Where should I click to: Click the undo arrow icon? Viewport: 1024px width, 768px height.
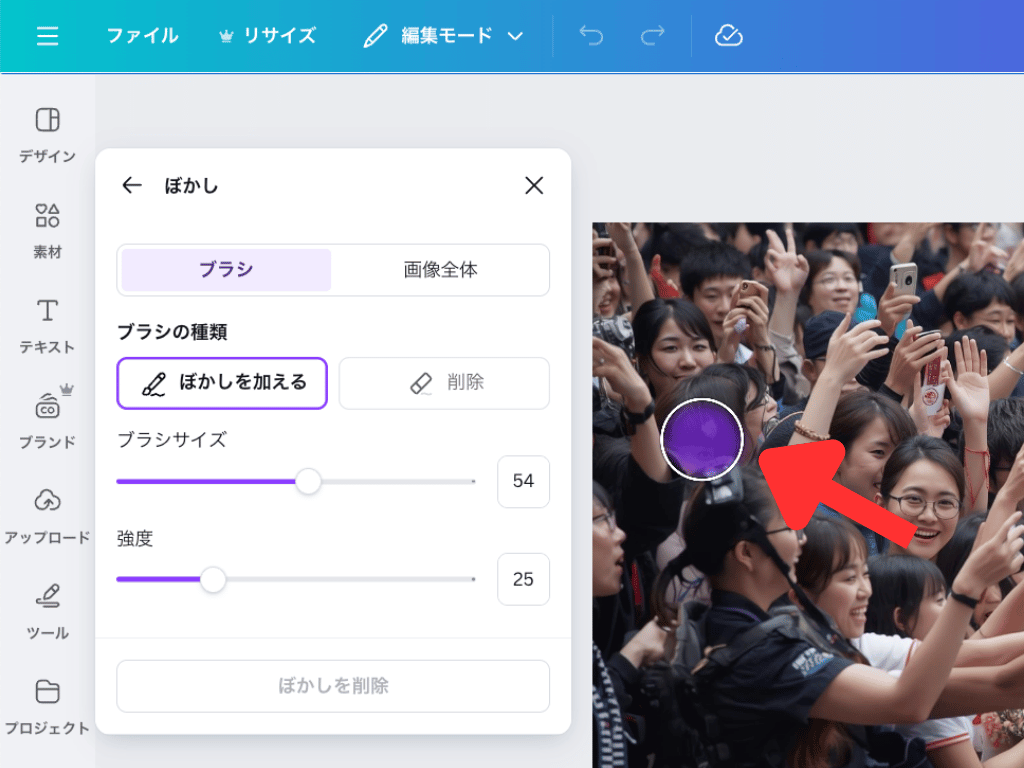point(591,36)
